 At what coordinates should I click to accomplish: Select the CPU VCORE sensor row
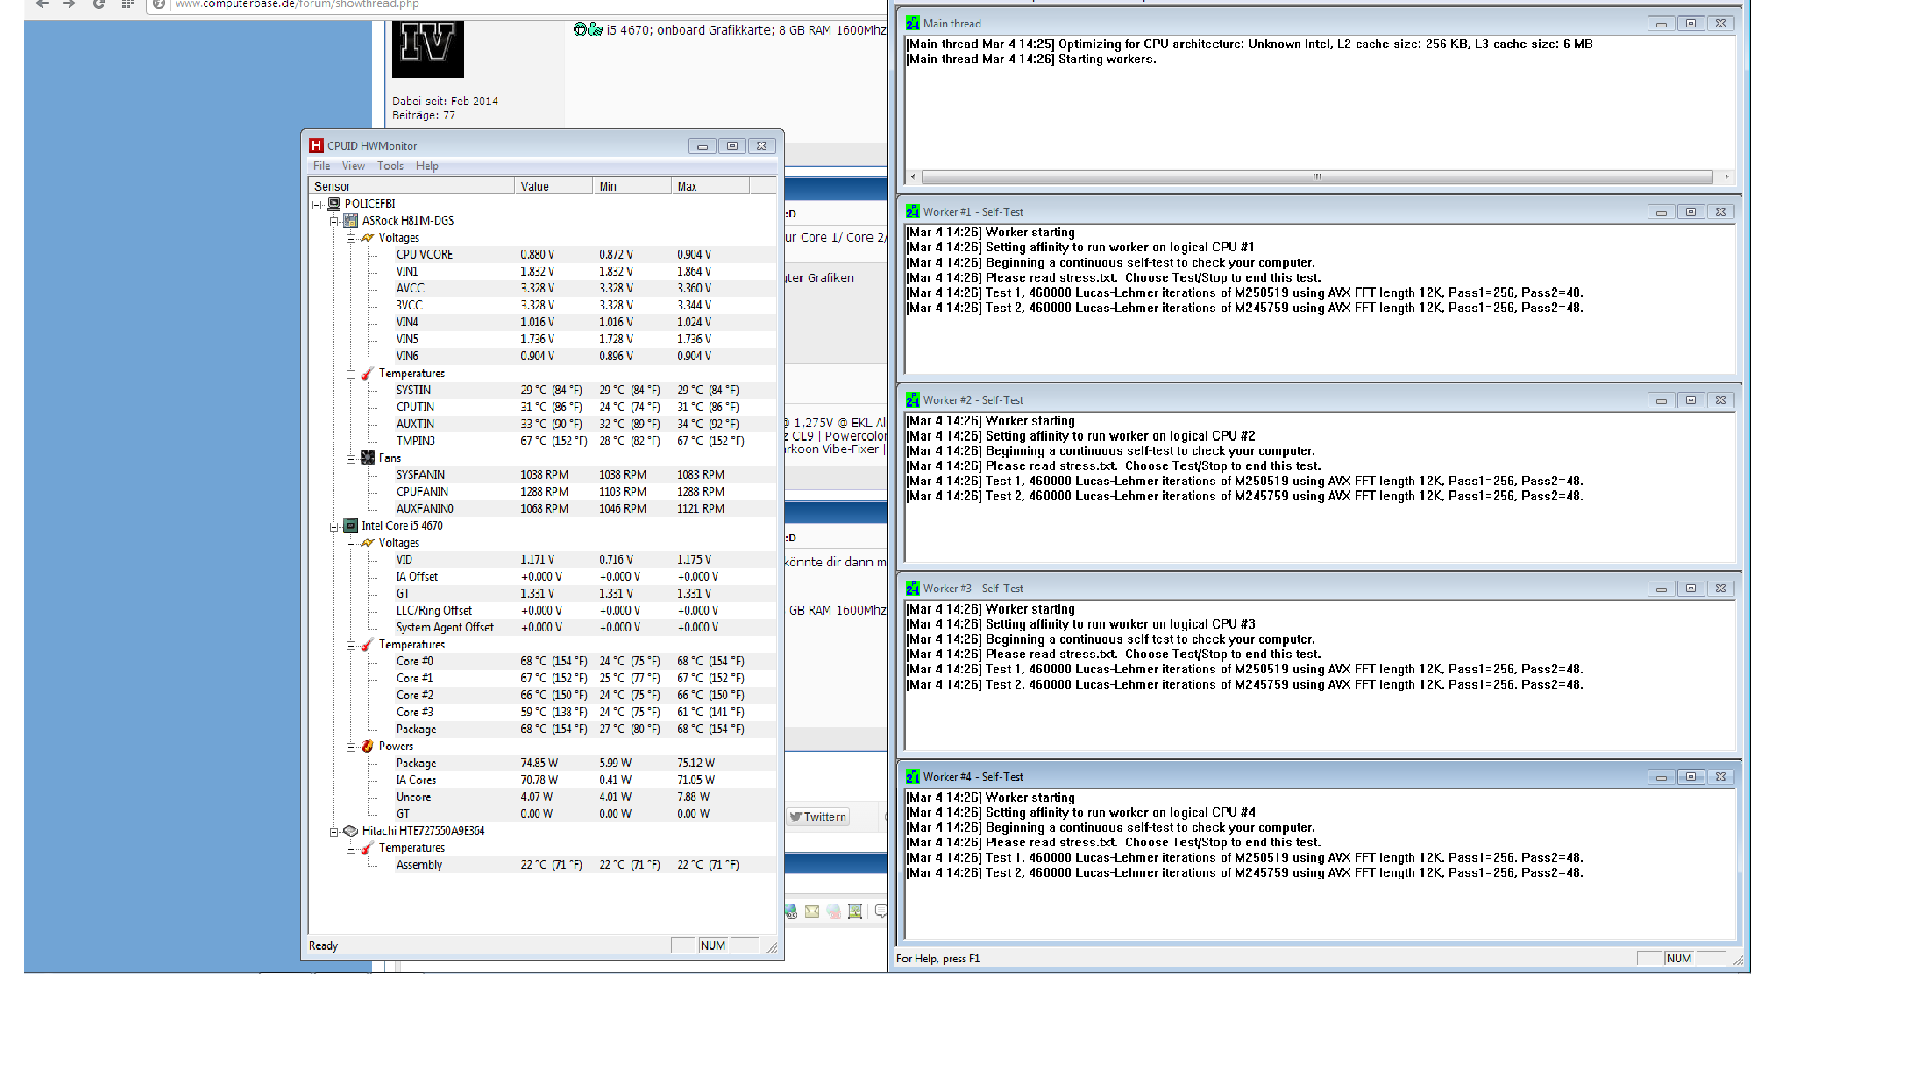(424, 255)
